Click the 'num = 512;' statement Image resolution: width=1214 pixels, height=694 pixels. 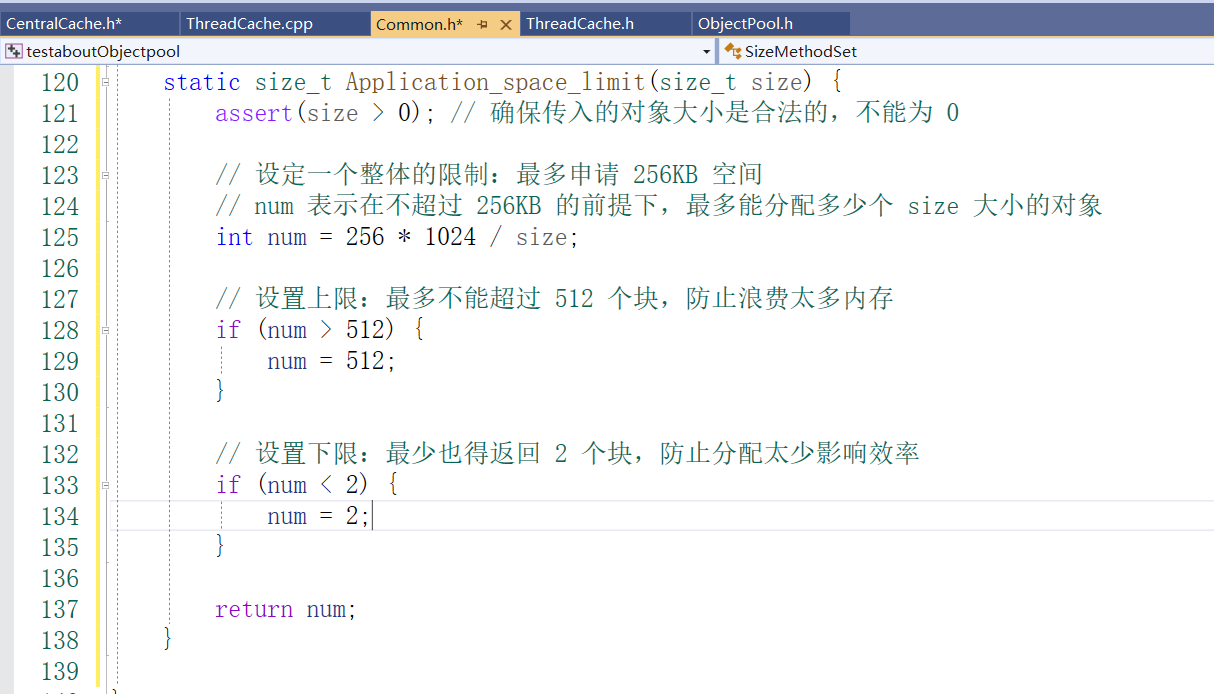pyautogui.click(x=332, y=361)
